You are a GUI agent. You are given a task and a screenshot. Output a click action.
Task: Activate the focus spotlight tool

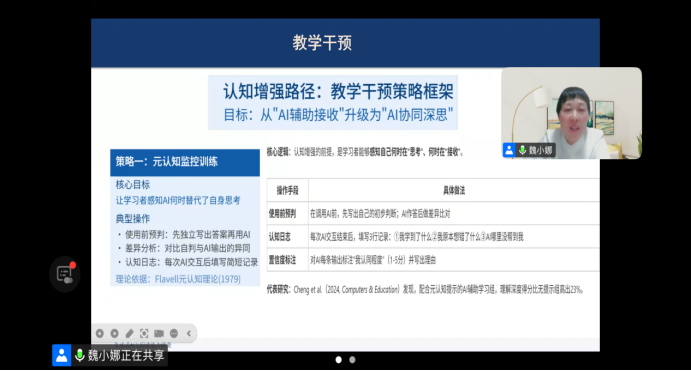144,334
